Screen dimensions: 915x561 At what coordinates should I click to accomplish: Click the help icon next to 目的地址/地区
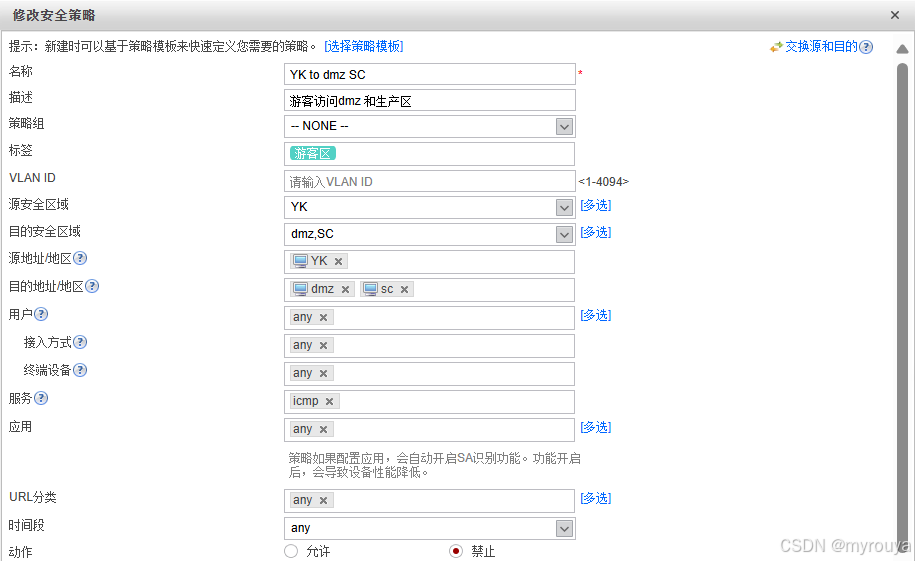92,286
